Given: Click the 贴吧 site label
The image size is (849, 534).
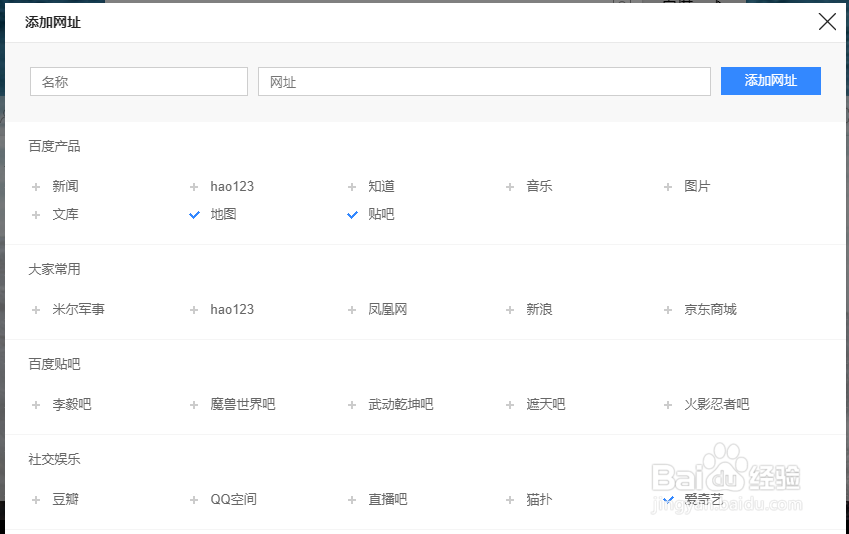Looking at the screenshot, I should click(381, 214).
